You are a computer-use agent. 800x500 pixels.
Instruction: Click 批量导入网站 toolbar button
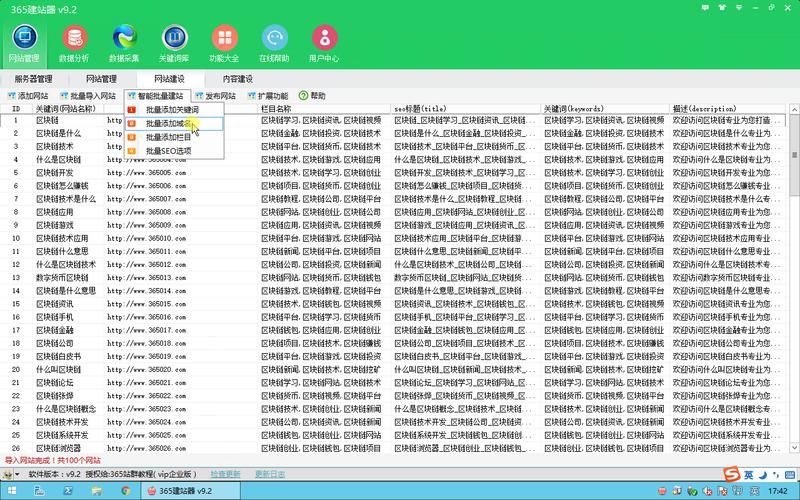88,96
